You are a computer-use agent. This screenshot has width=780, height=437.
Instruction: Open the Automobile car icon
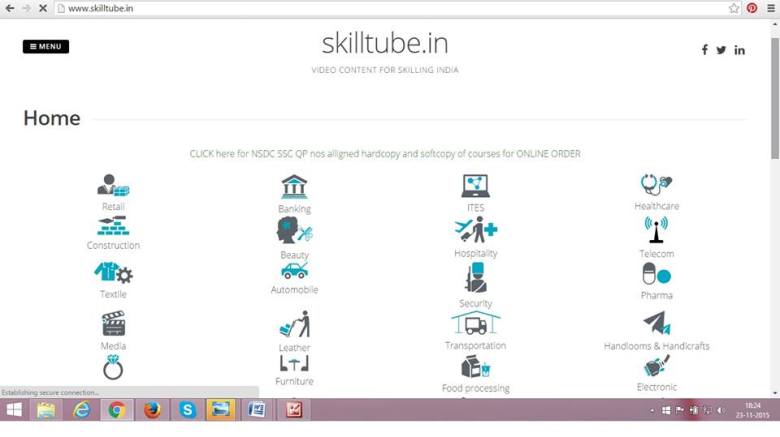(294, 270)
